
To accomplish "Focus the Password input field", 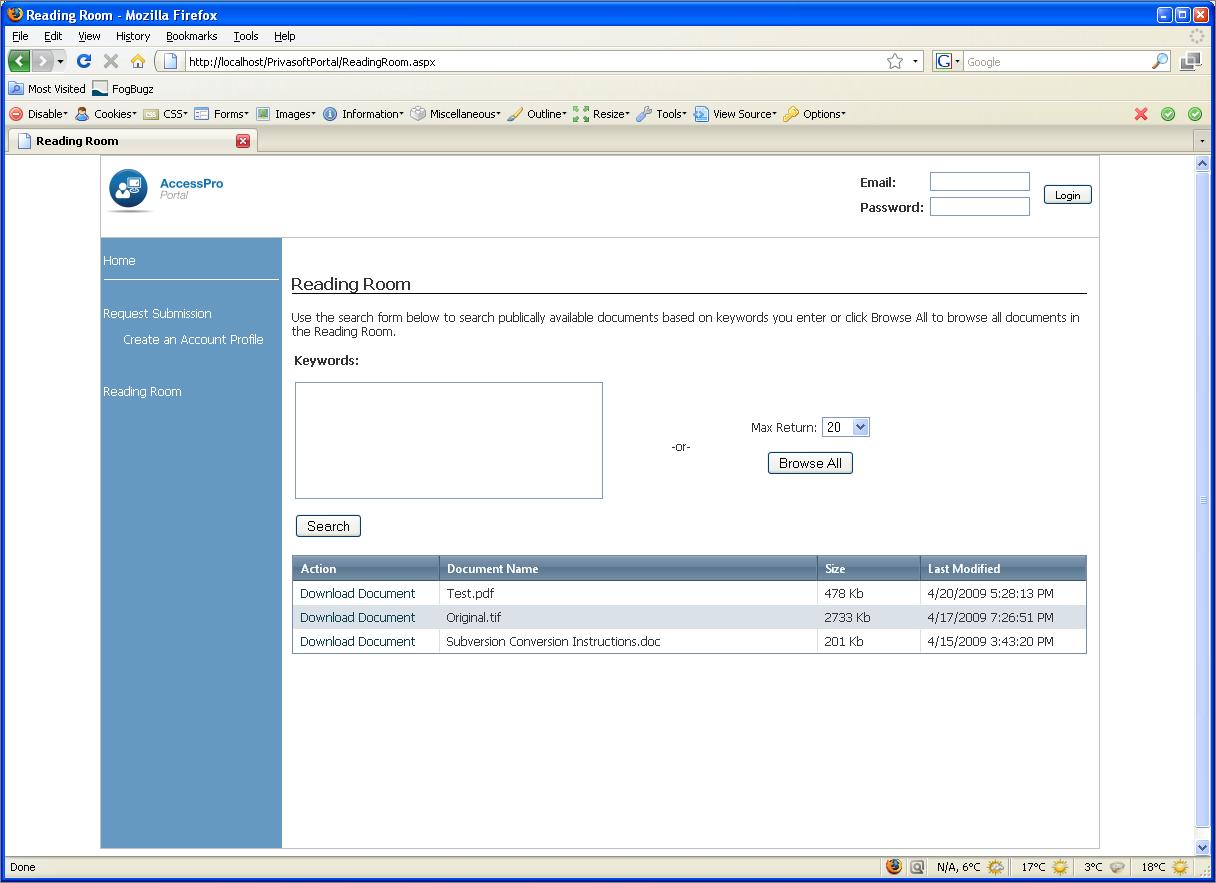I will (979, 207).
